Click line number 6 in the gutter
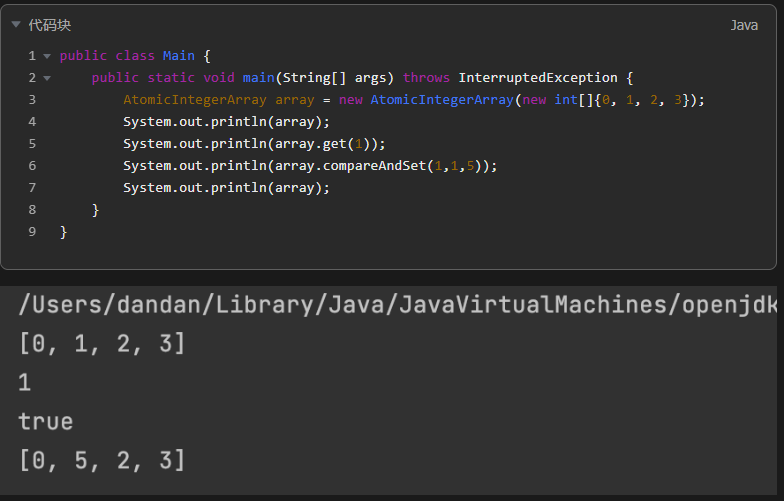This screenshot has height=501, width=784. coord(32,166)
